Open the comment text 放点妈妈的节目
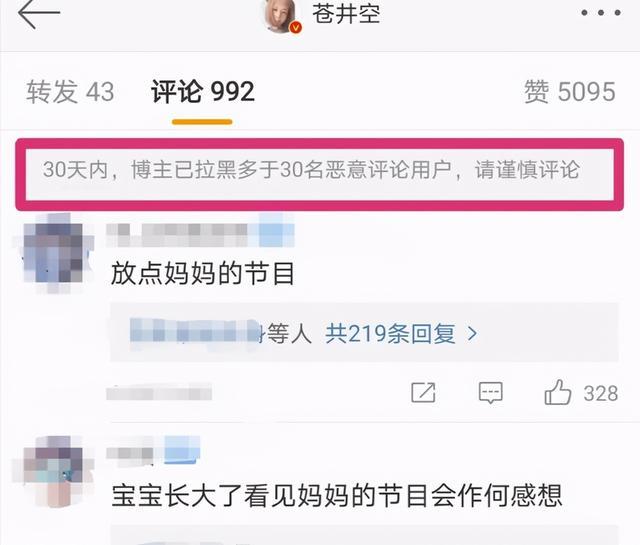The image size is (640, 545). point(203,273)
